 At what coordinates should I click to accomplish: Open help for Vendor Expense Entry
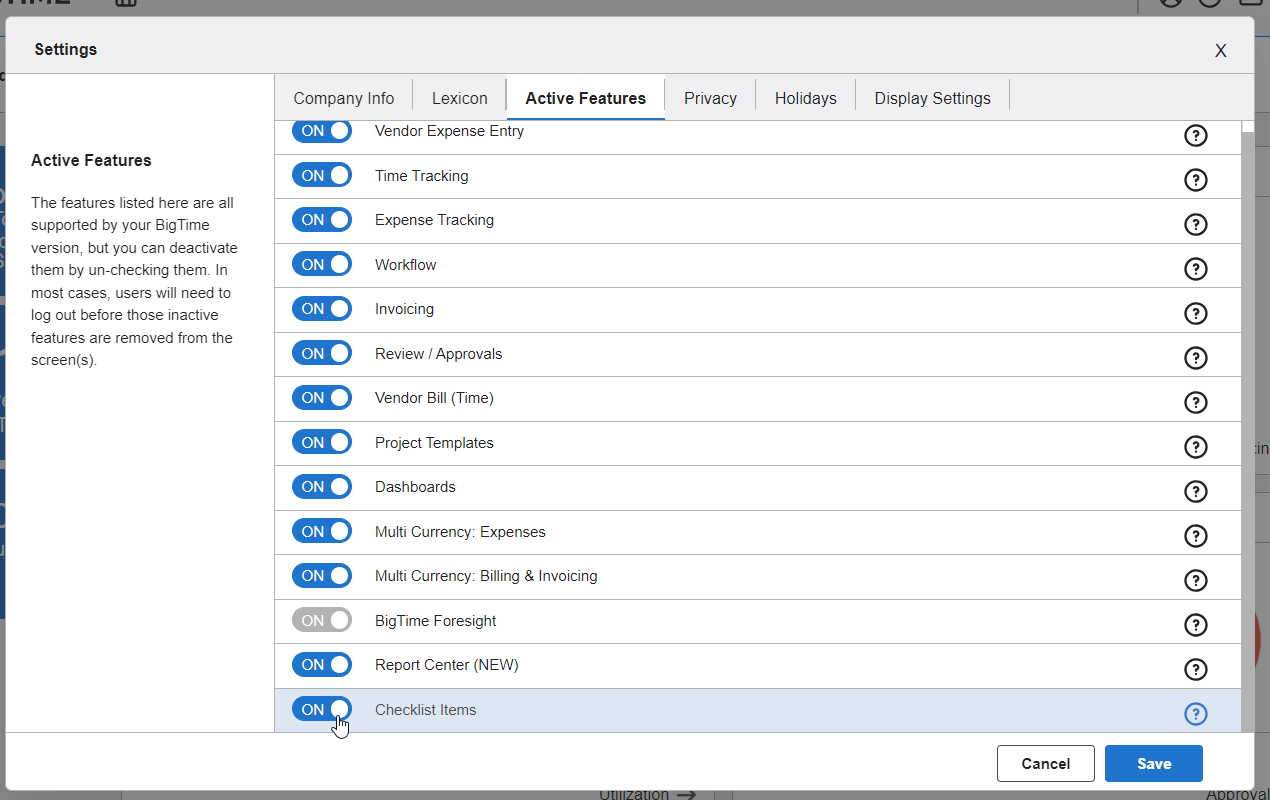pos(1196,135)
